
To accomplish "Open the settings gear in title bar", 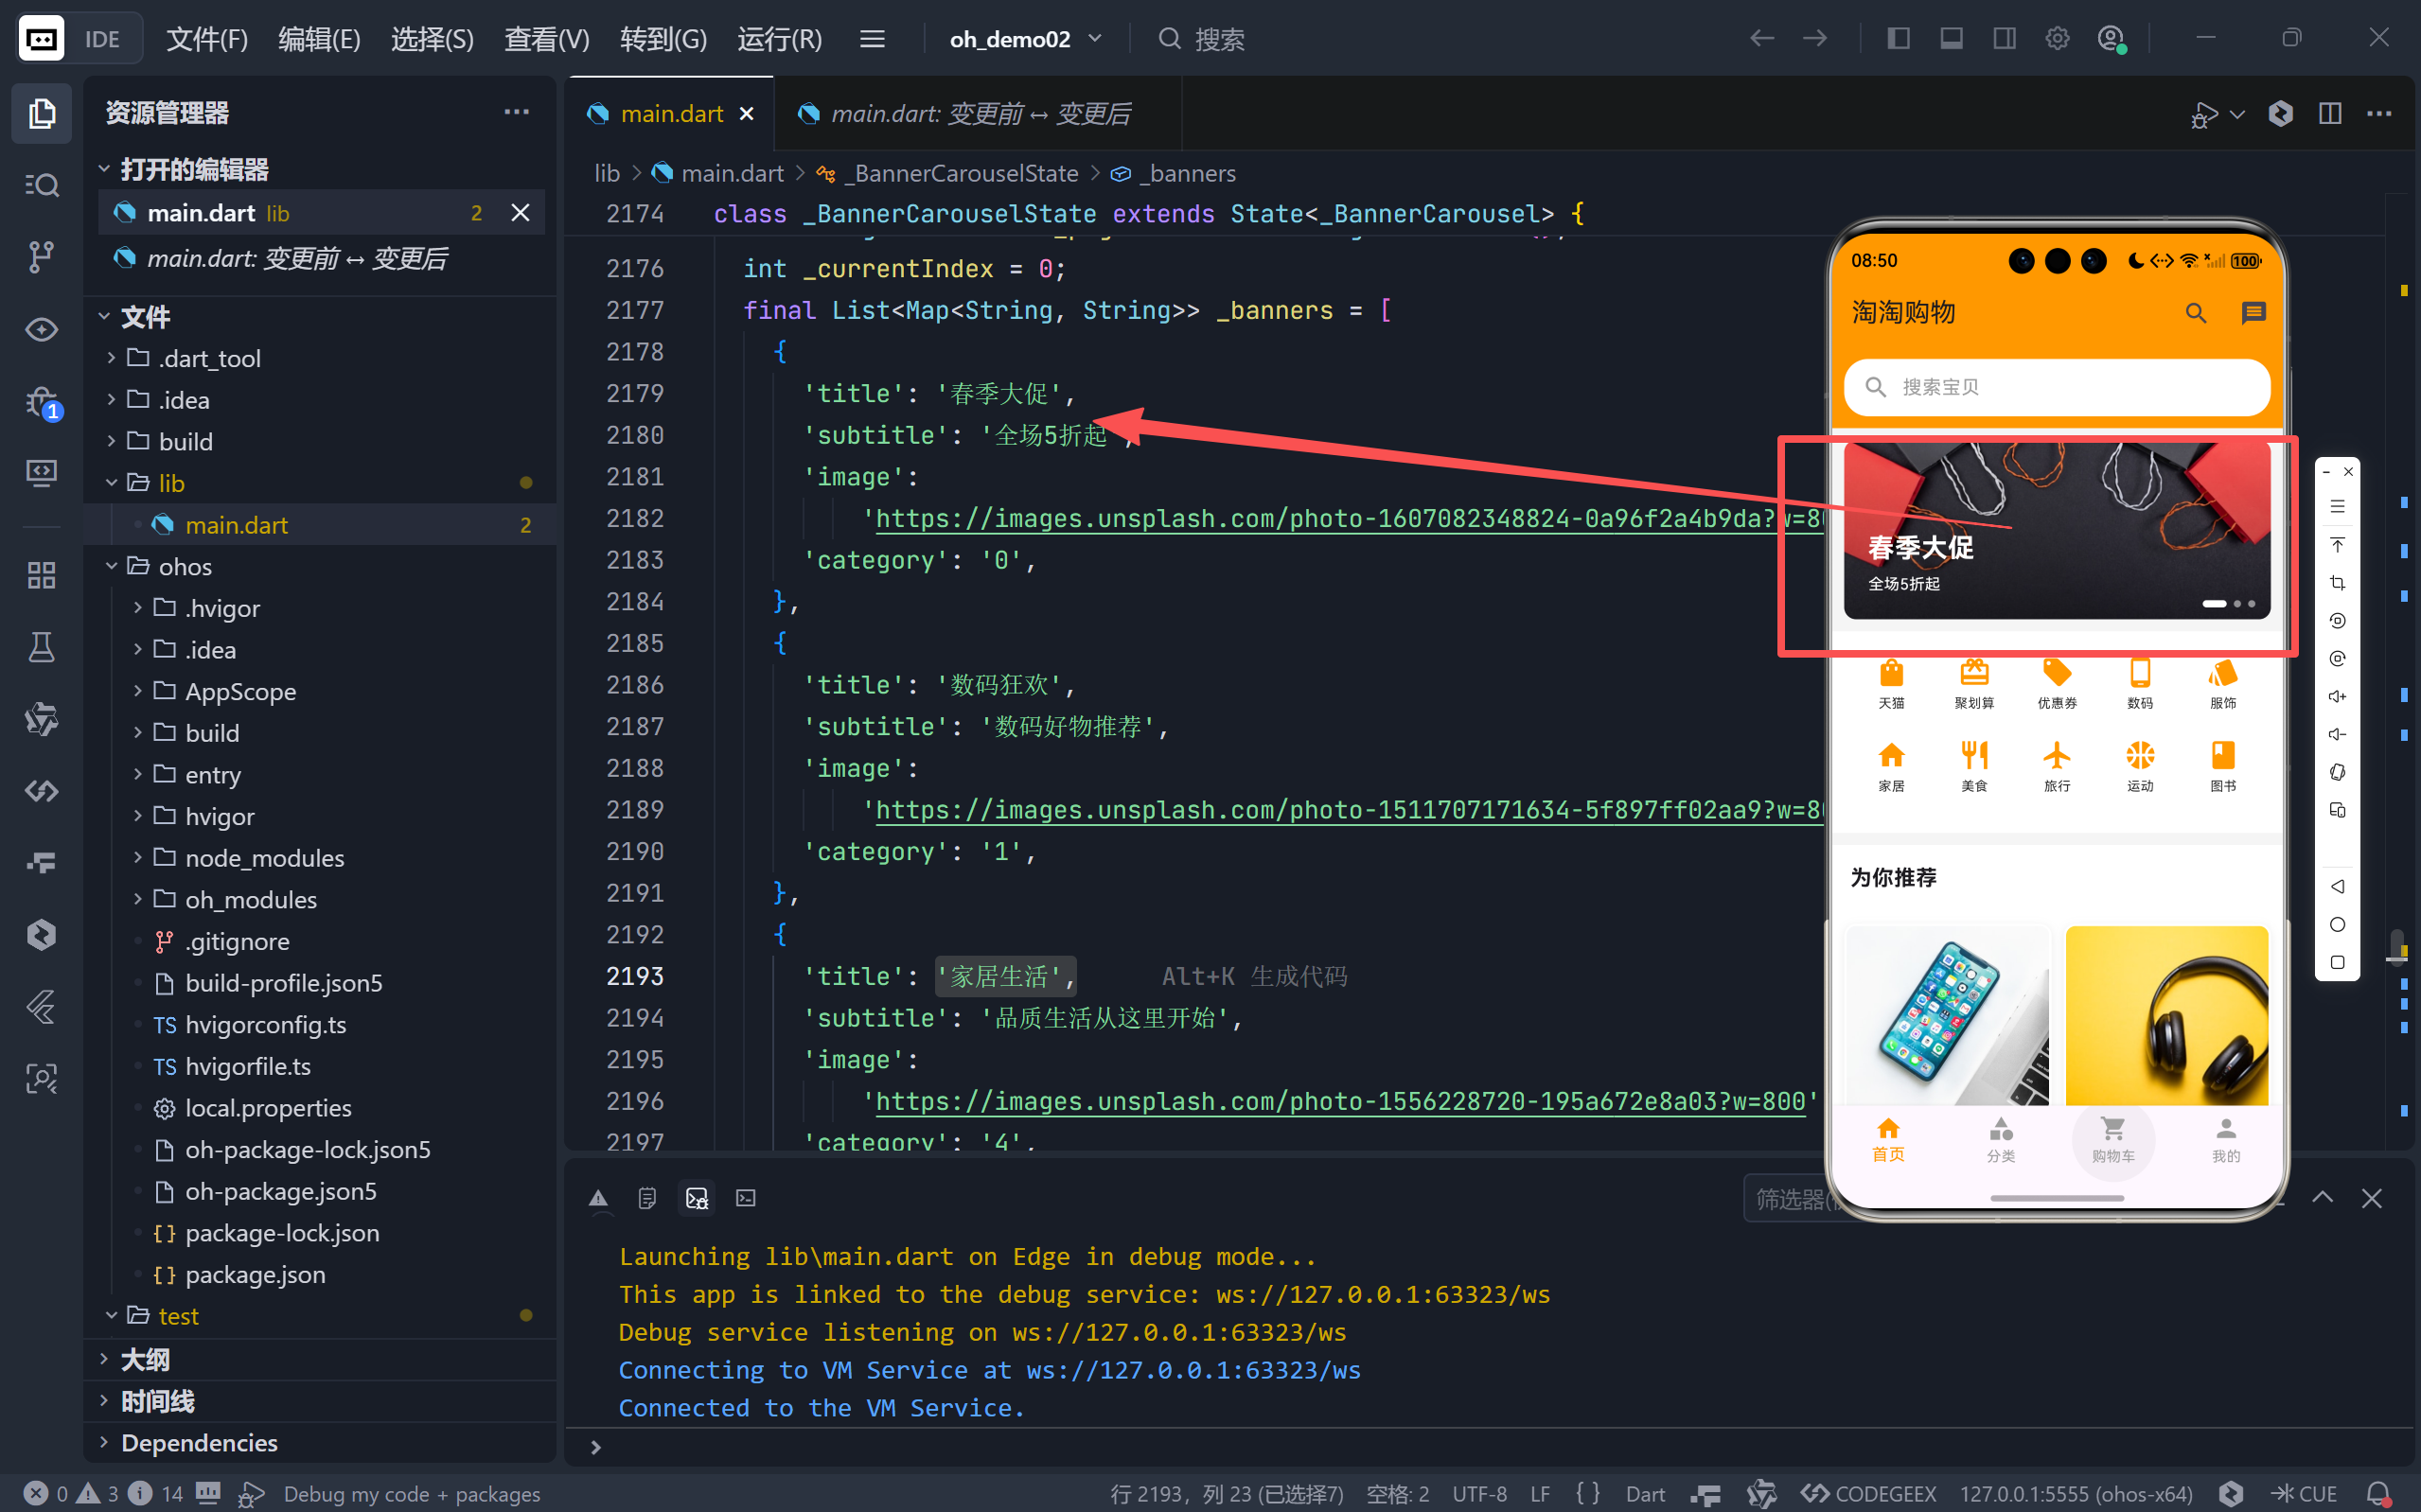I will coord(2057,39).
